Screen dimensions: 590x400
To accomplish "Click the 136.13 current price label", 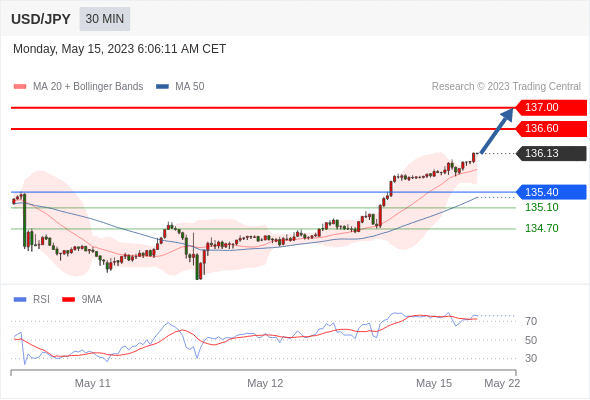I will [x=551, y=154].
